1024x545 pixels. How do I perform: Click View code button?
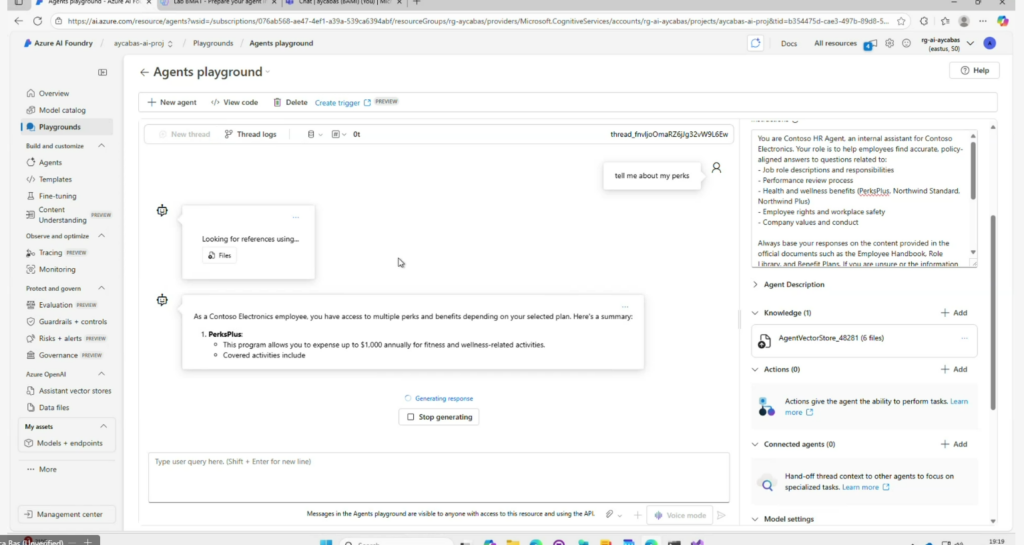click(x=234, y=102)
